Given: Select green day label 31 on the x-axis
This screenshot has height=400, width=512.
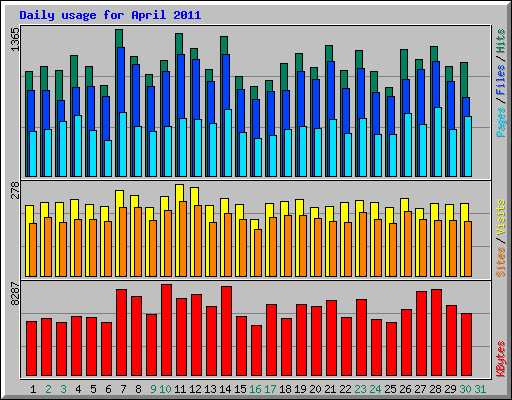Looking at the screenshot, I should coord(480,389).
